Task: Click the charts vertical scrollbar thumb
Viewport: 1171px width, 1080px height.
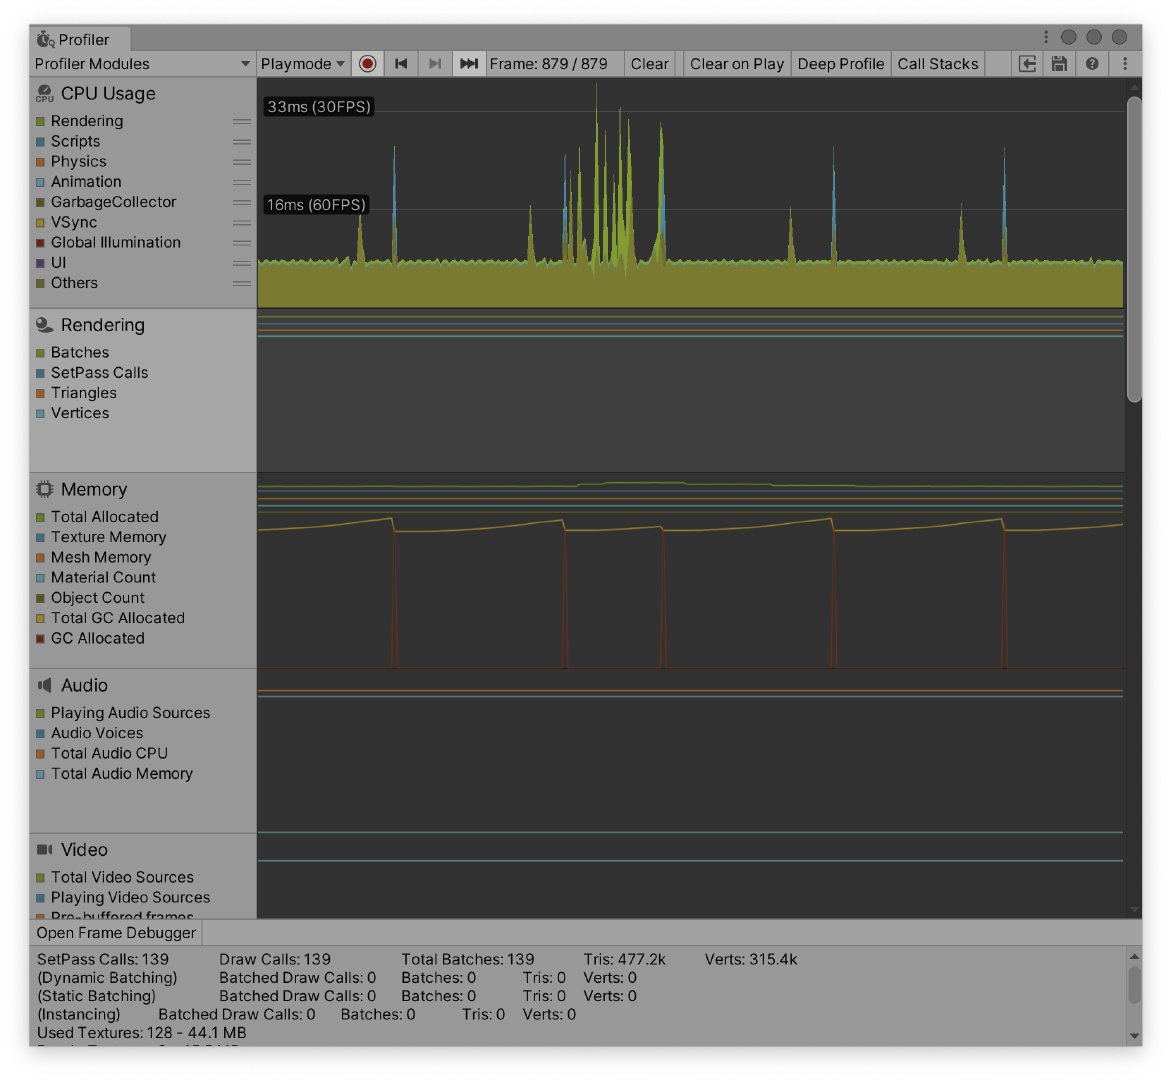Action: pos(1134,249)
